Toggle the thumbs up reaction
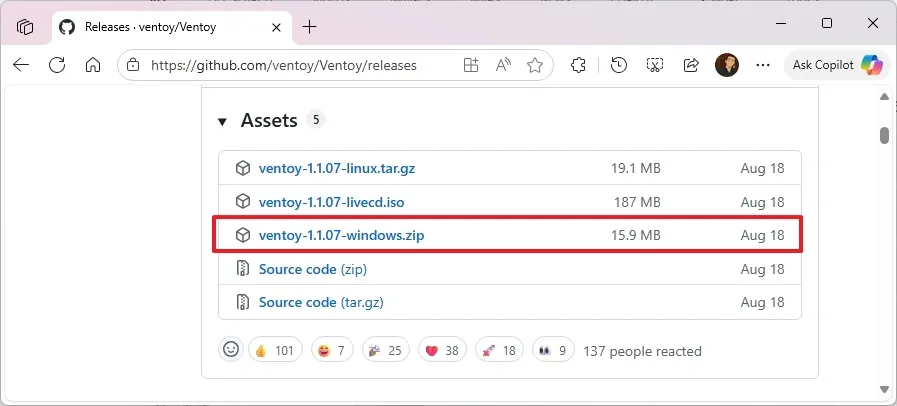Screen dimensions: 897x406 pyautogui.click(x=275, y=350)
